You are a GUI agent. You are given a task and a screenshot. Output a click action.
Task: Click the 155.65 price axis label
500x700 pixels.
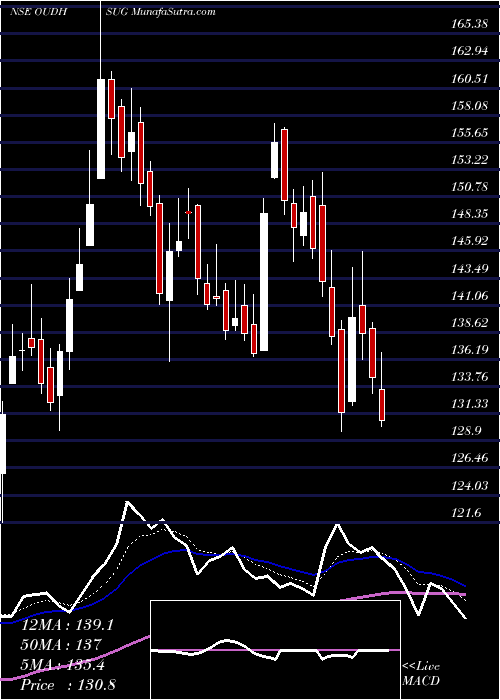pos(469,133)
